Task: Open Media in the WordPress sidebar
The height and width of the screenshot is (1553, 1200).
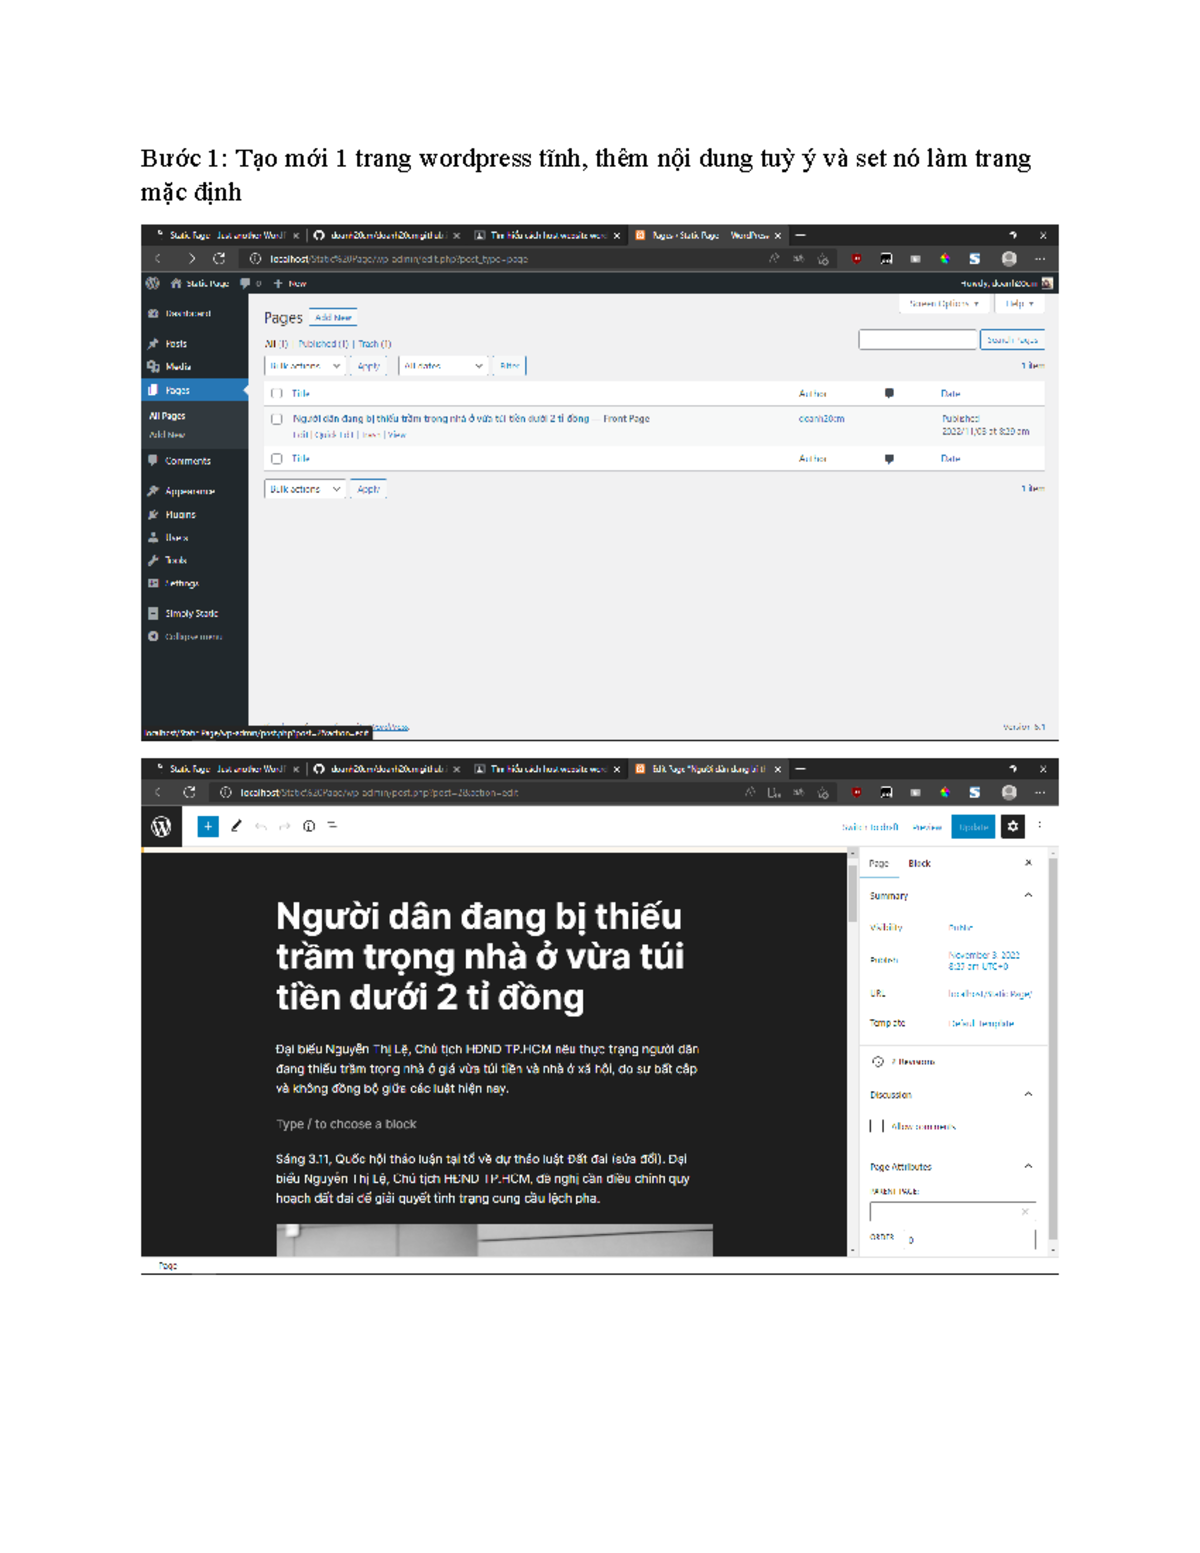Action: point(177,367)
